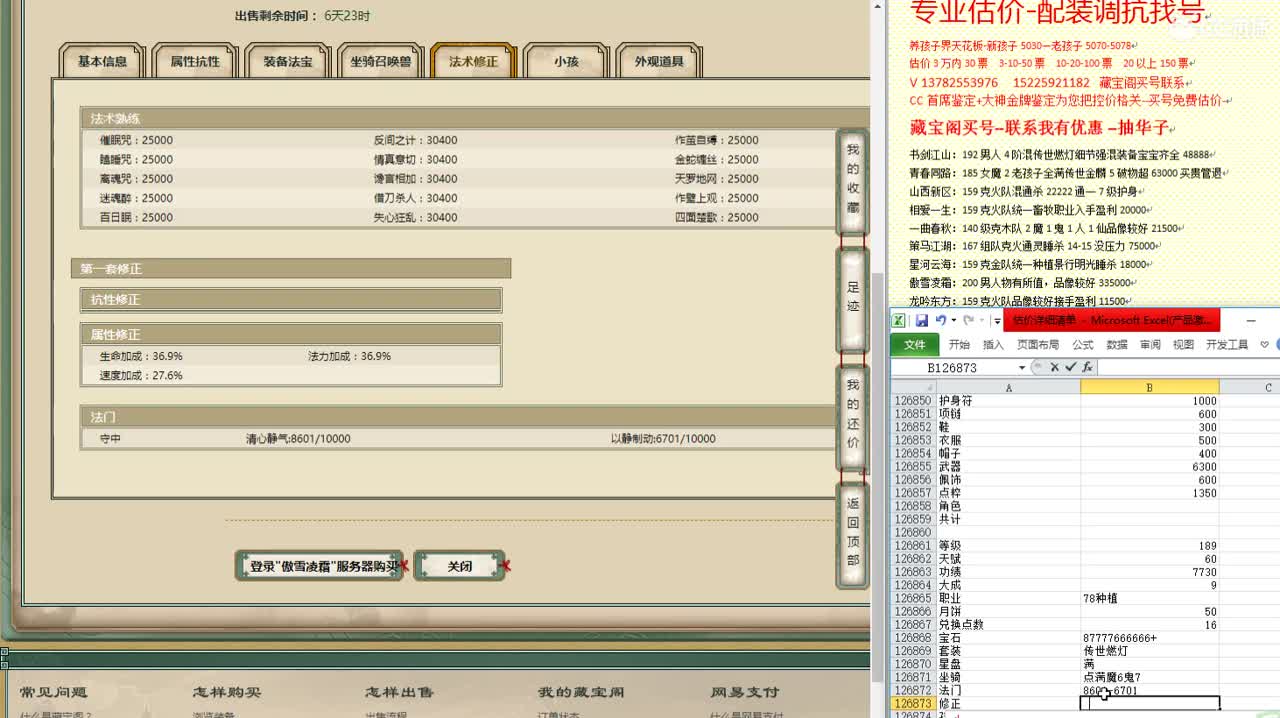Image resolution: width=1280 pixels, height=718 pixels.
Task: Click the value 7730 in column B
Action: 1149,572
